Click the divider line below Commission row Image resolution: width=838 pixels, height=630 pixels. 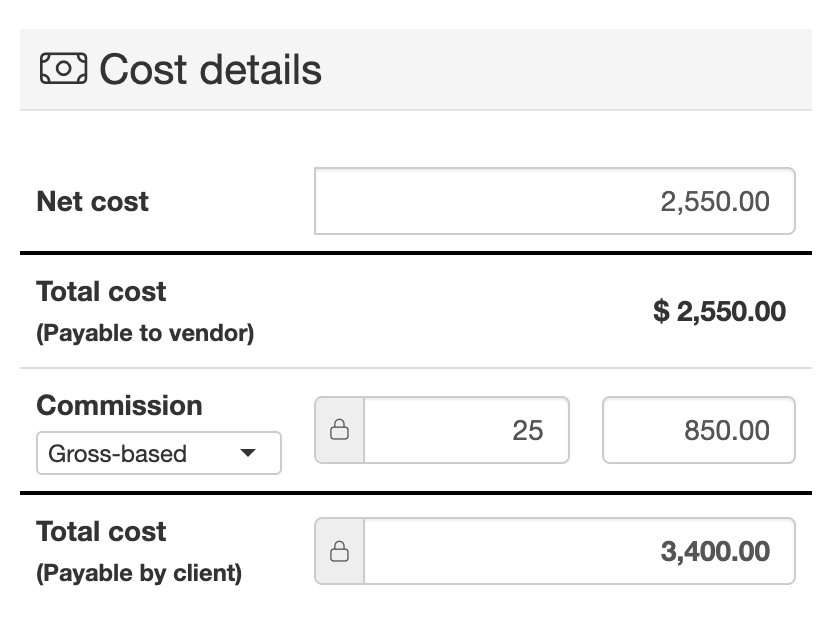tap(415, 494)
